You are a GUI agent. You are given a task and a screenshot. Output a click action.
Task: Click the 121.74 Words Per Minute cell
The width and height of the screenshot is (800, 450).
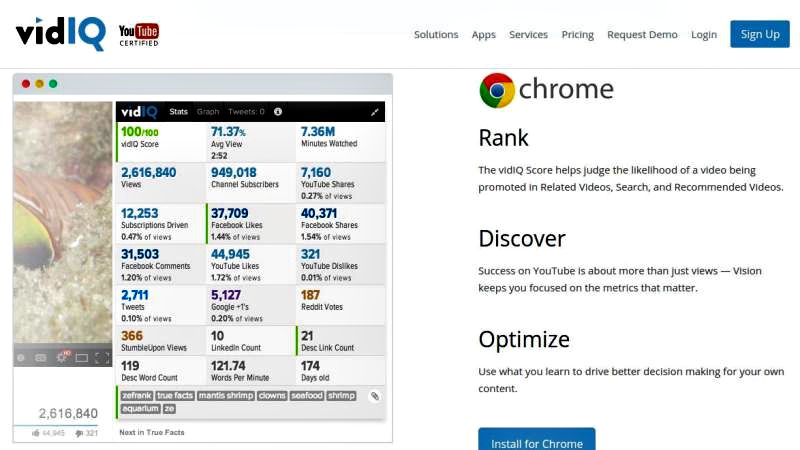pyautogui.click(x=251, y=371)
